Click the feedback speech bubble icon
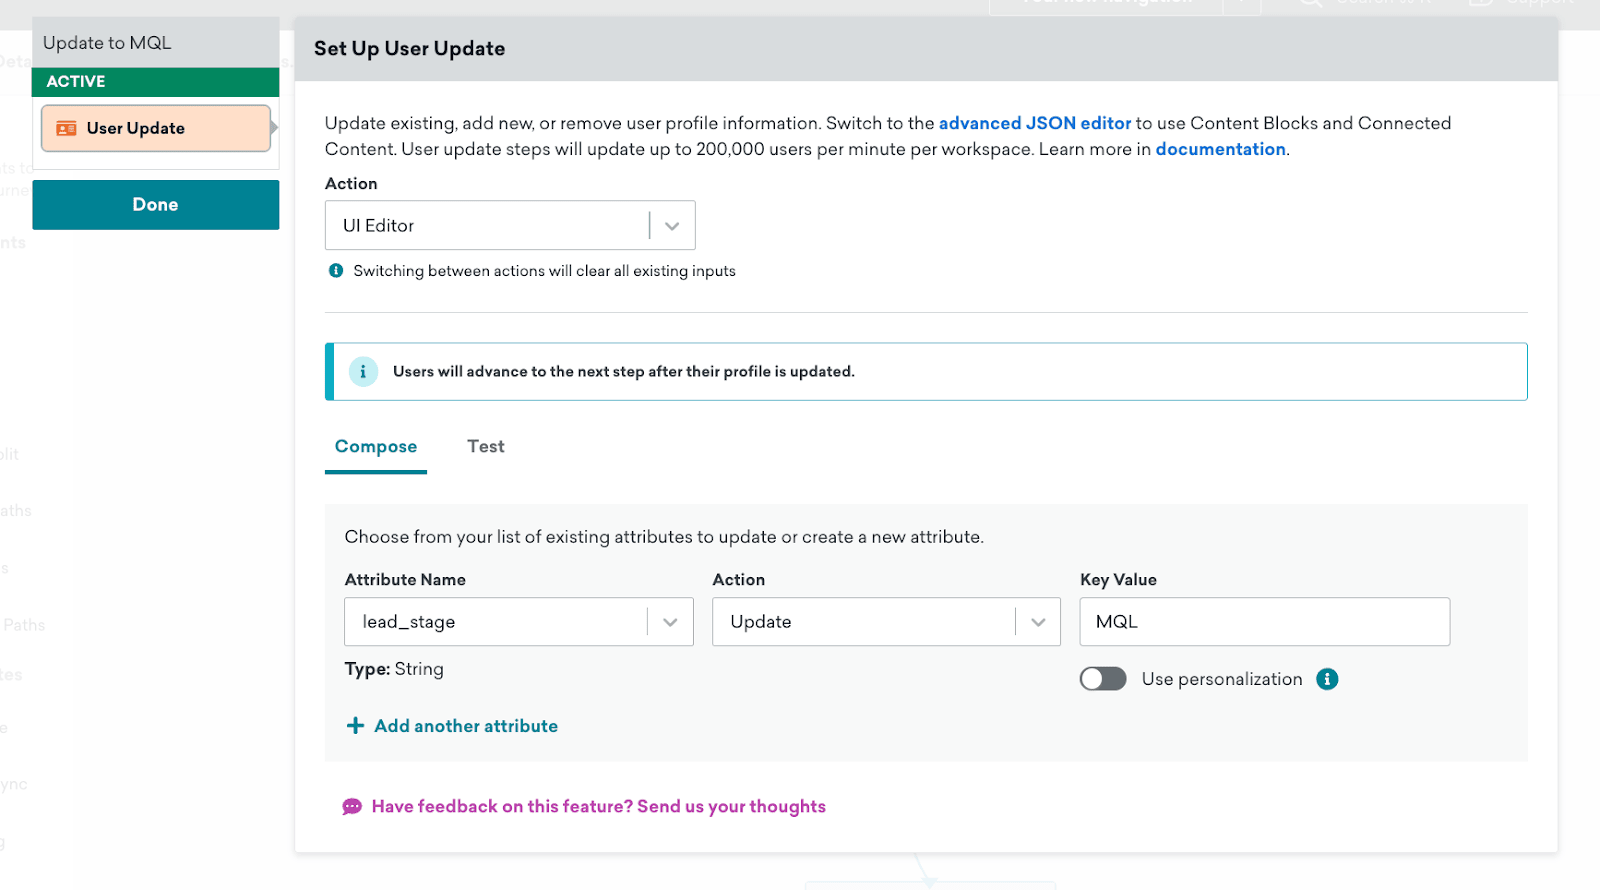Image resolution: width=1600 pixels, height=890 pixels. [x=352, y=807]
